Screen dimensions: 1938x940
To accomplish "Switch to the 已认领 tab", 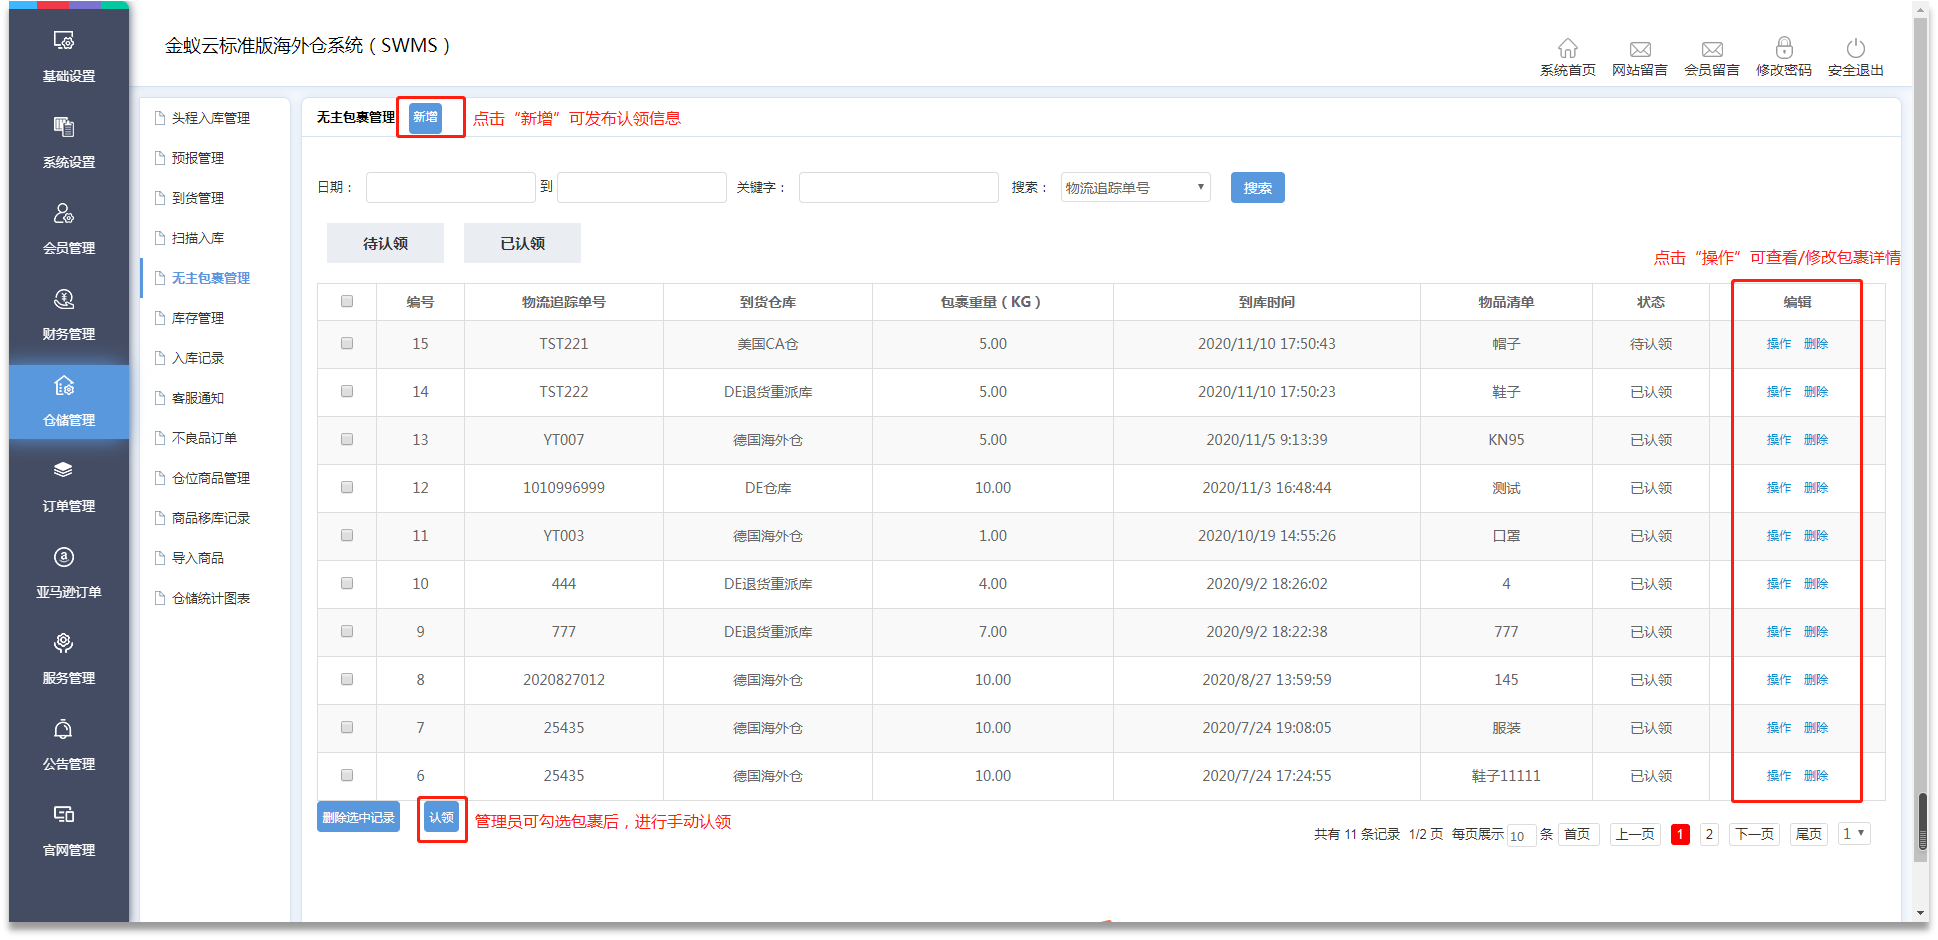I will pos(522,243).
